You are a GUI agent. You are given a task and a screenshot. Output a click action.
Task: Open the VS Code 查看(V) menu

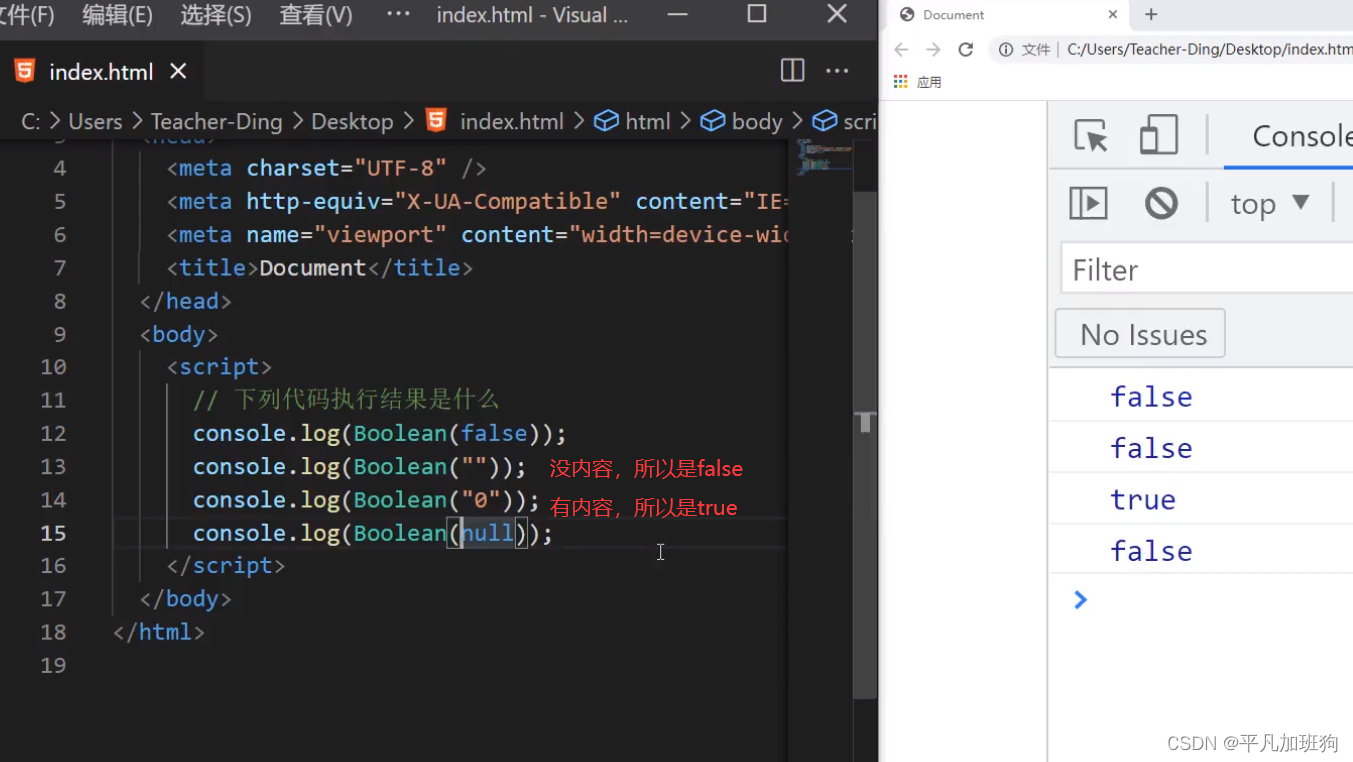coord(315,15)
